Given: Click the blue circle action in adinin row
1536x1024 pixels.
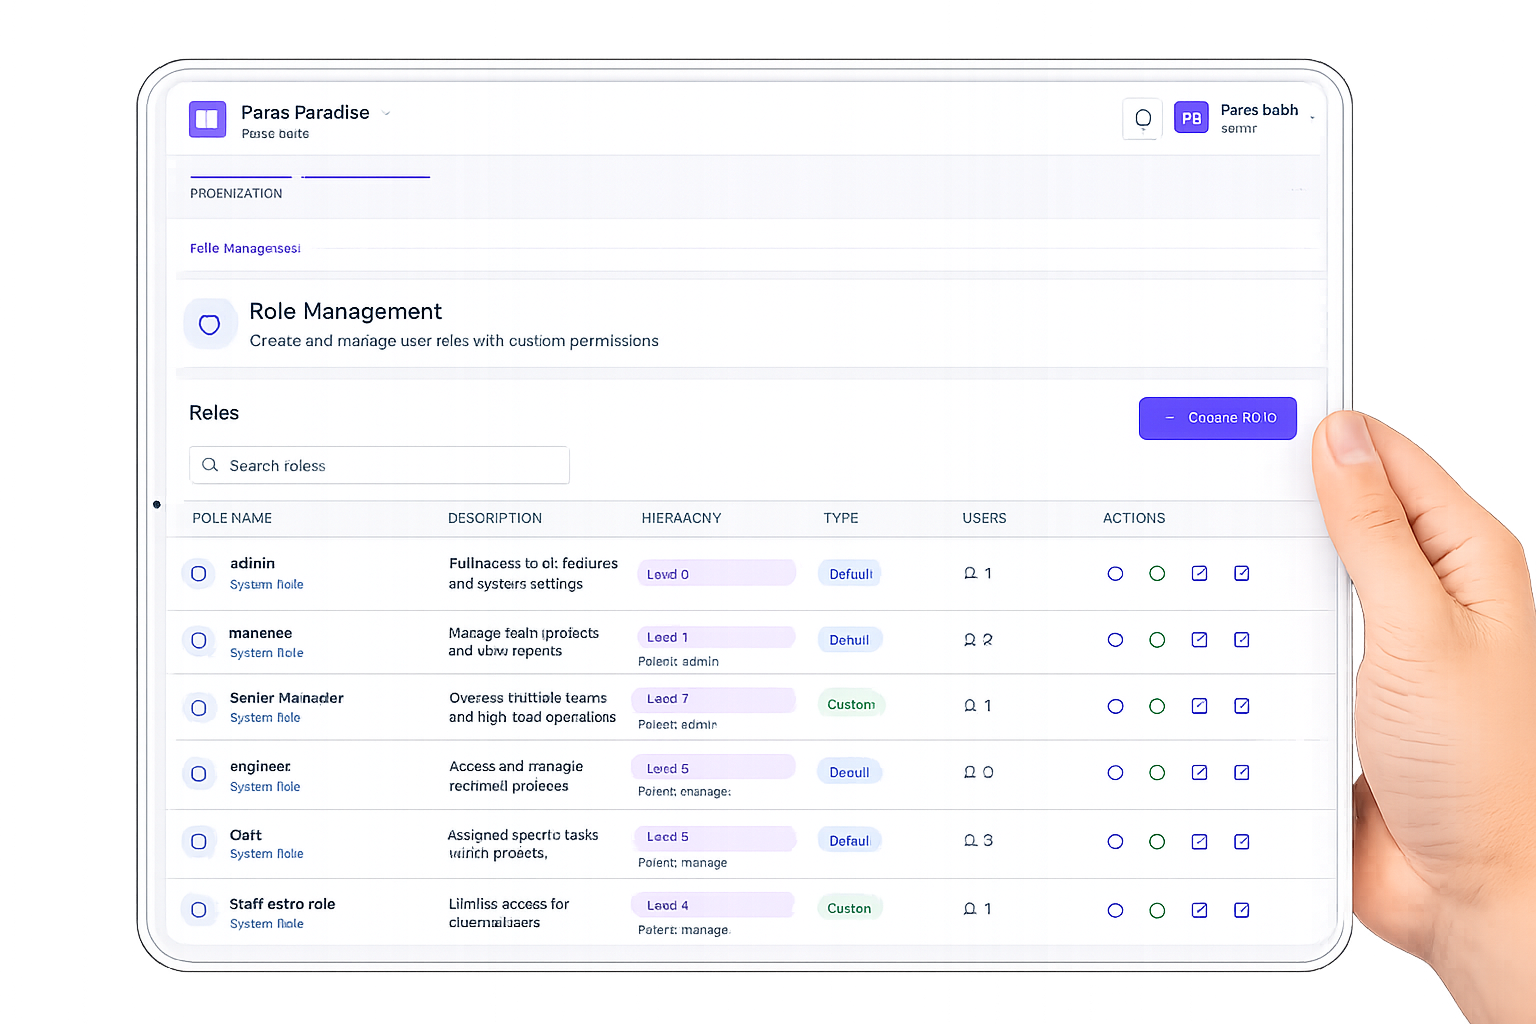Looking at the screenshot, I should point(1115,574).
